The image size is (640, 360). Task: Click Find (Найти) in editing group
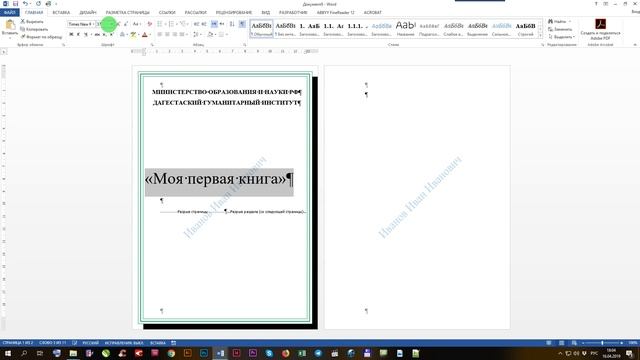pyautogui.click(x=559, y=21)
